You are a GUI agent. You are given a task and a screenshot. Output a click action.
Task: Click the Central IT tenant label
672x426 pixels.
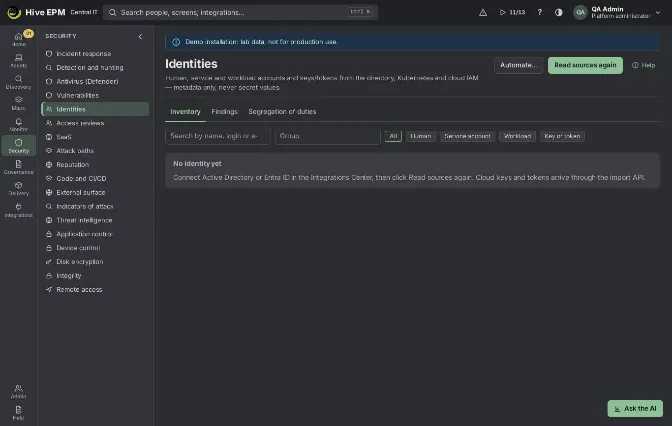coord(84,12)
